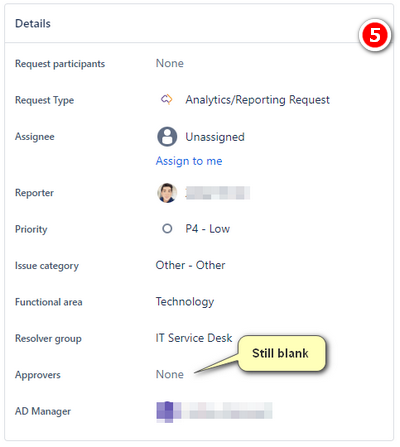Click the Details panel heading
This screenshot has width=400, height=447.
(x=33, y=24)
